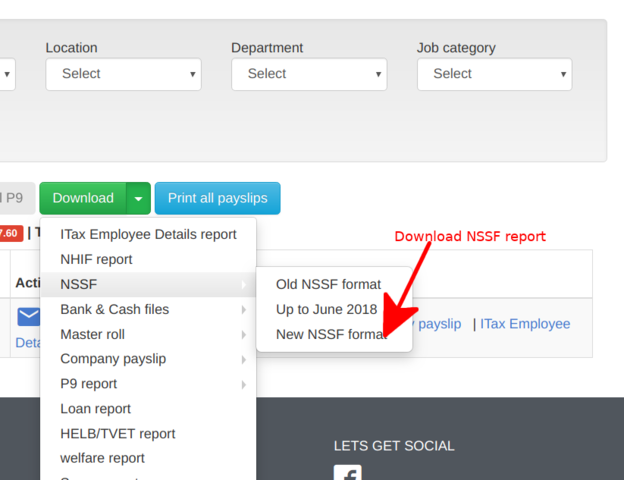Toggle the Download dropdown caret

coord(138,198)
